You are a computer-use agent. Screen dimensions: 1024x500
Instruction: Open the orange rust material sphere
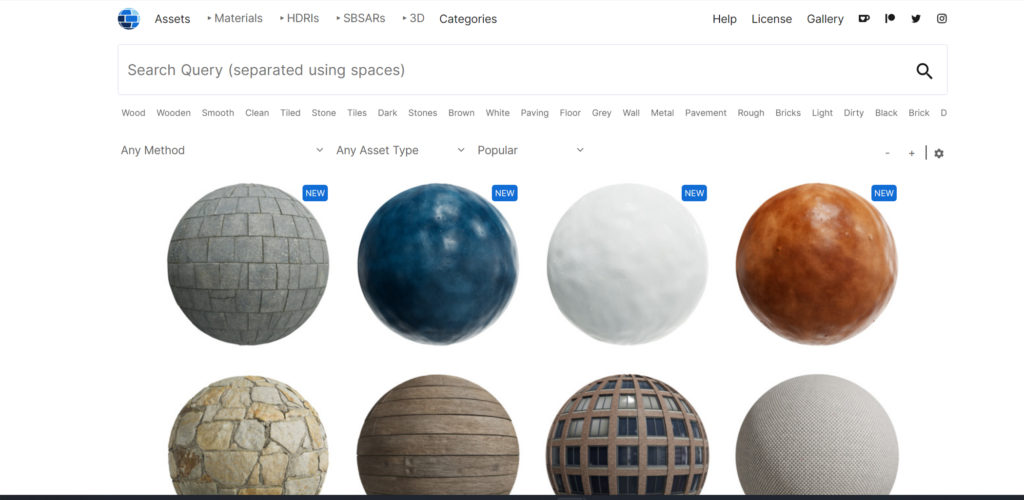816,264
